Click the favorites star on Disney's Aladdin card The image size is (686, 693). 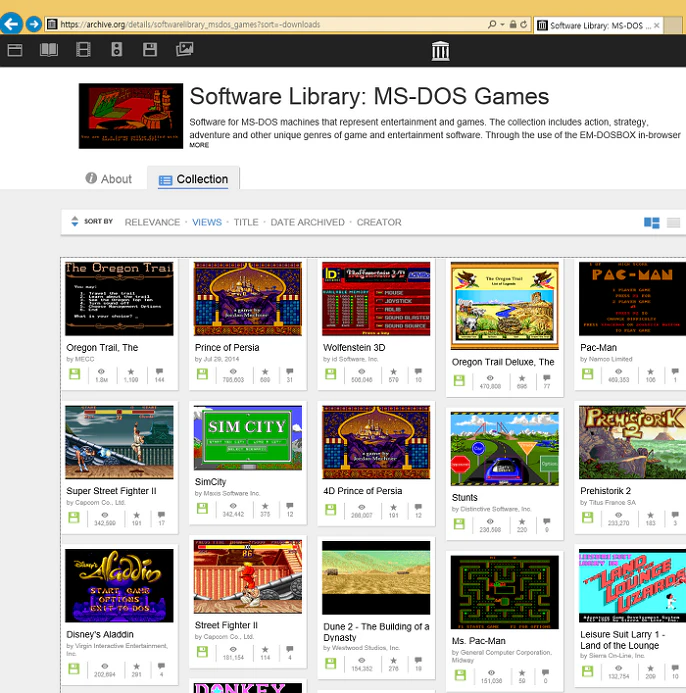pos(137,666)
